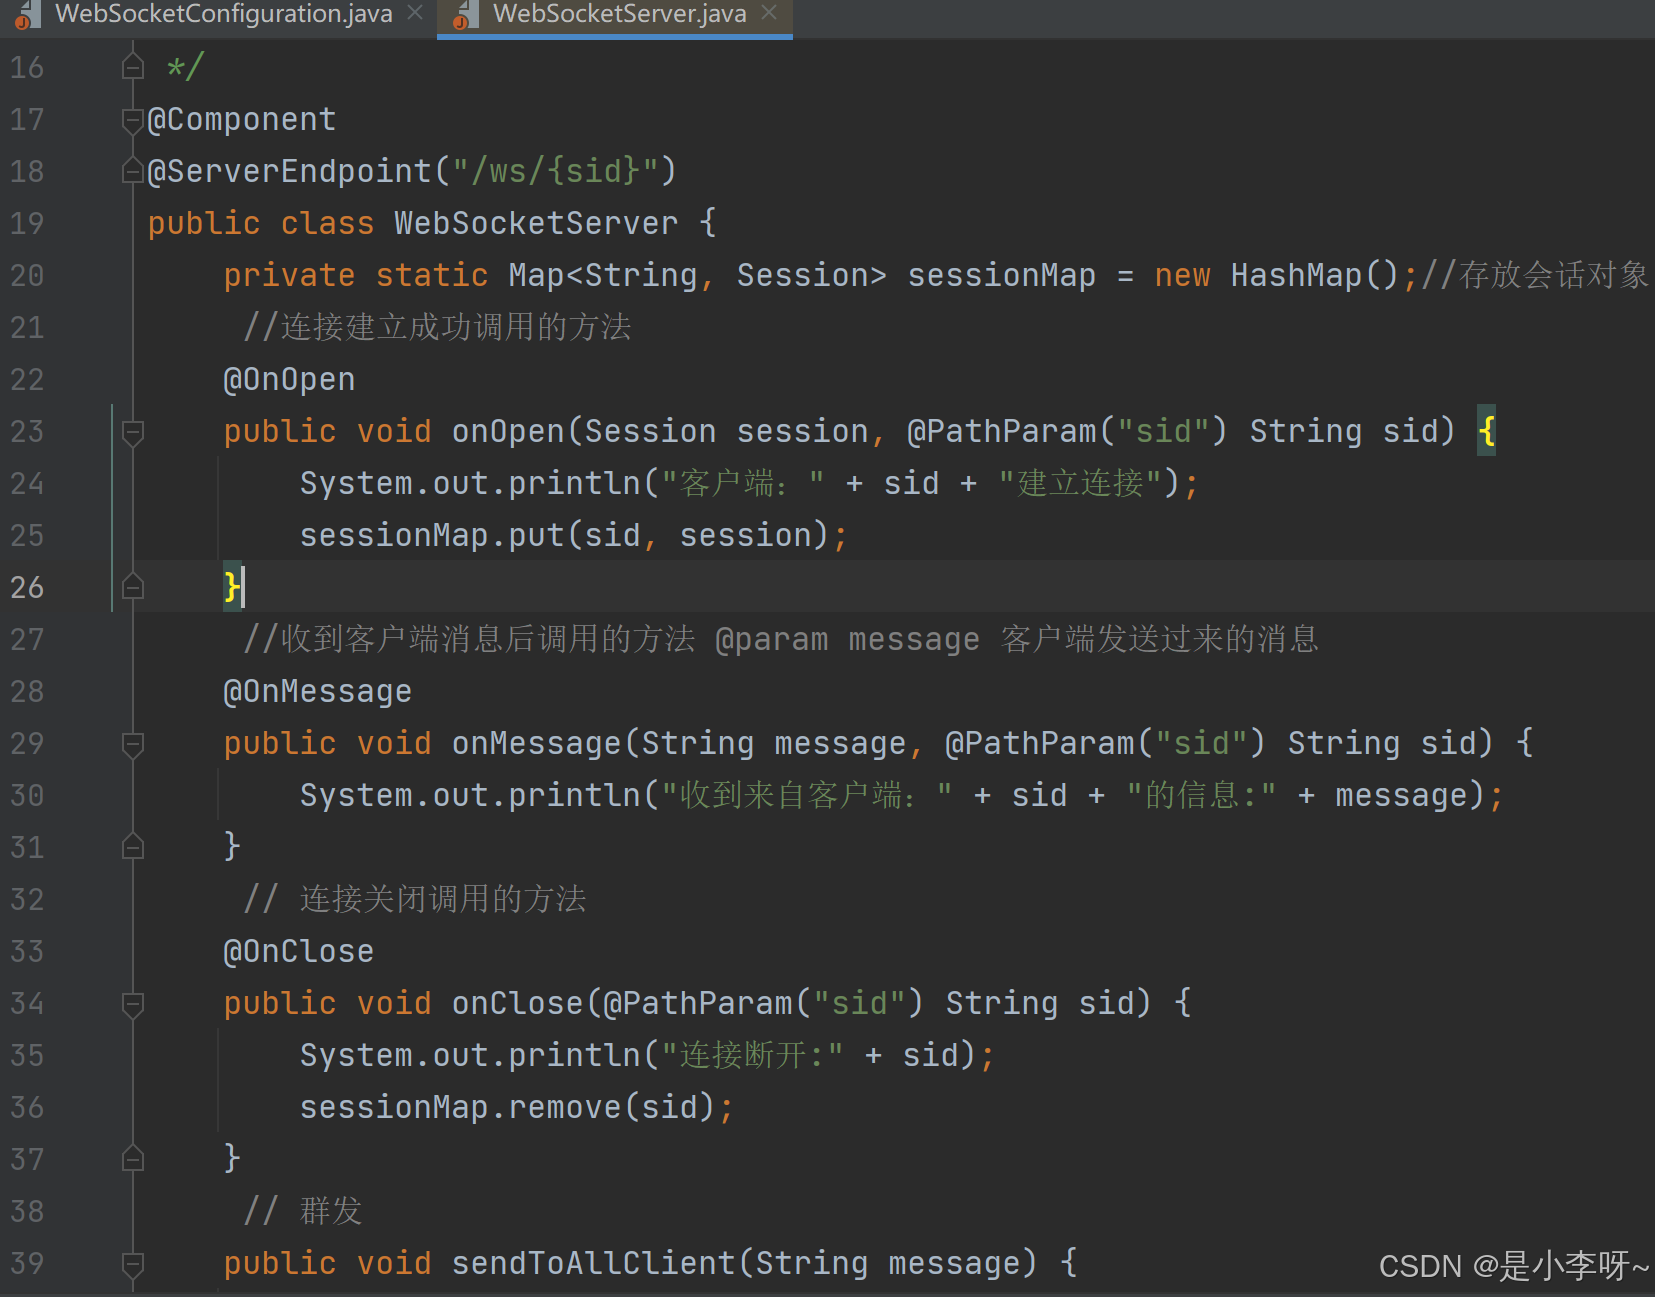The width and height of the screenshot is (1655, 1297).
Task: Click HashMap constructor call on line 20
Action: pyautogui.click(x=1314, y=275)
